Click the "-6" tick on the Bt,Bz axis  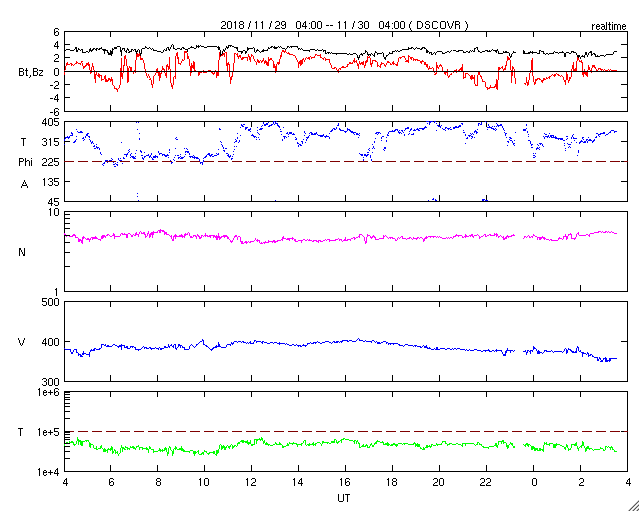[54, 111]
